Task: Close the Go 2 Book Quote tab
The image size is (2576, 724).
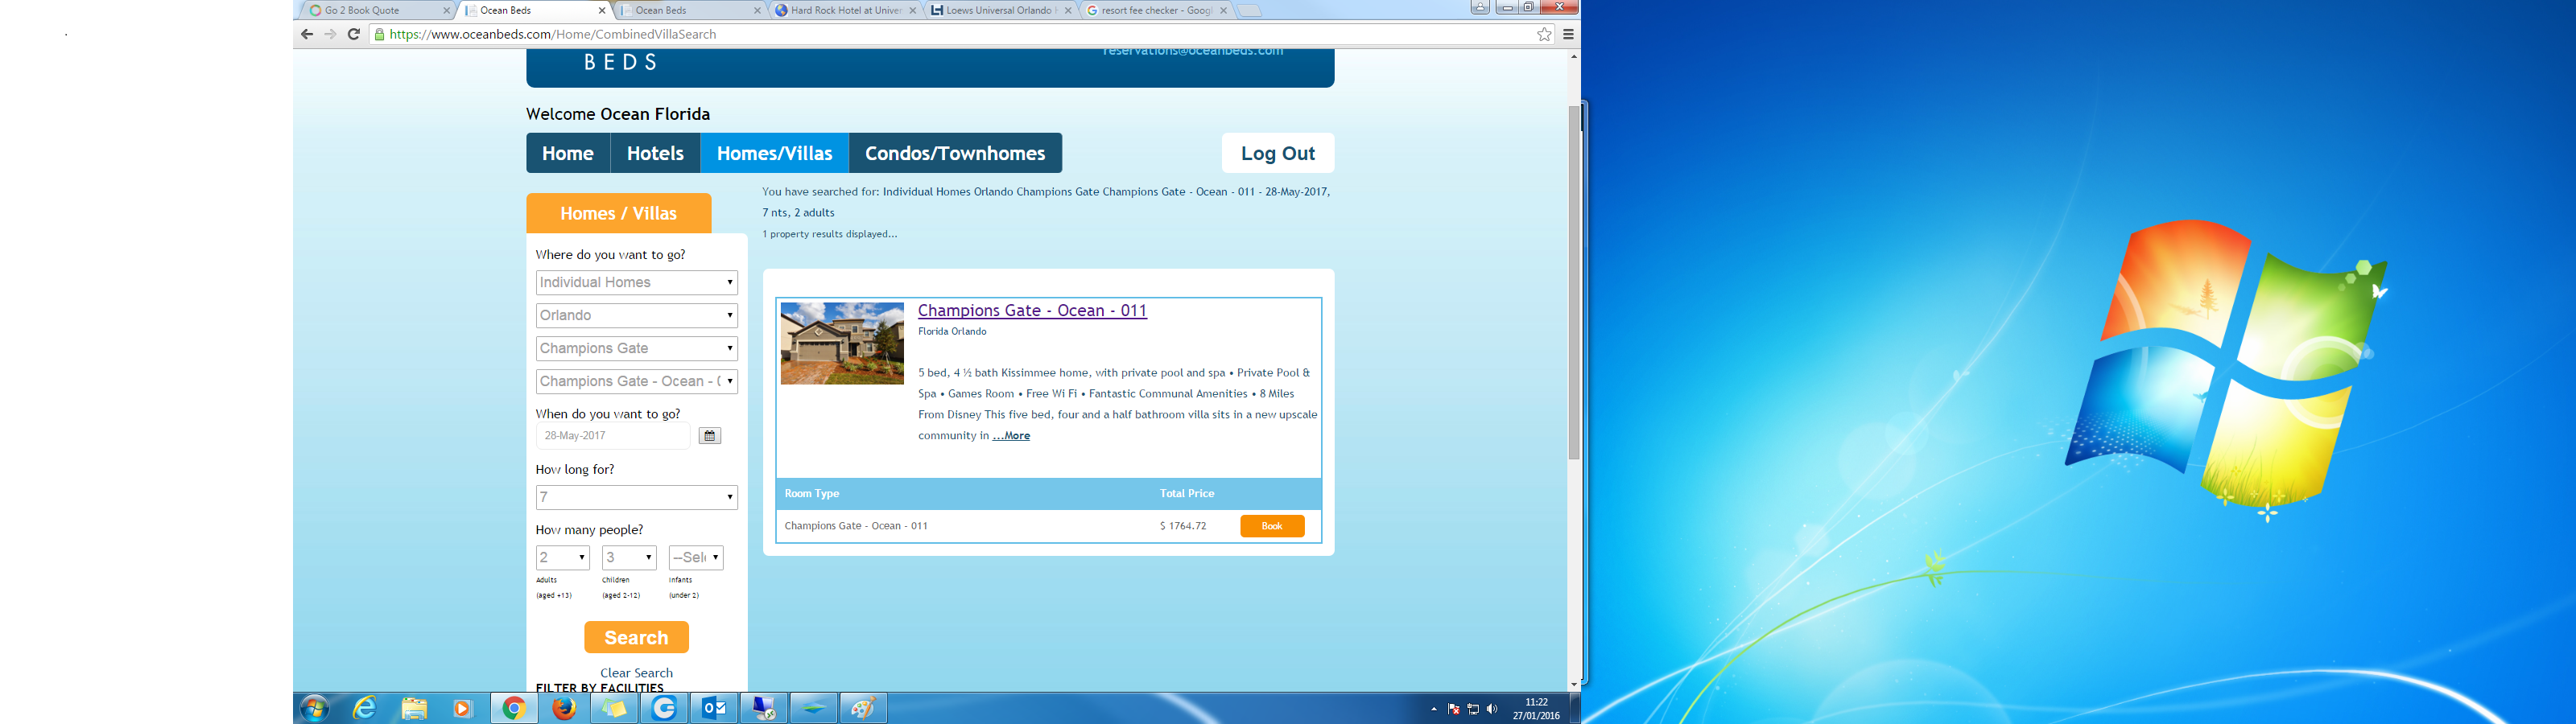Action: point(446,11)
